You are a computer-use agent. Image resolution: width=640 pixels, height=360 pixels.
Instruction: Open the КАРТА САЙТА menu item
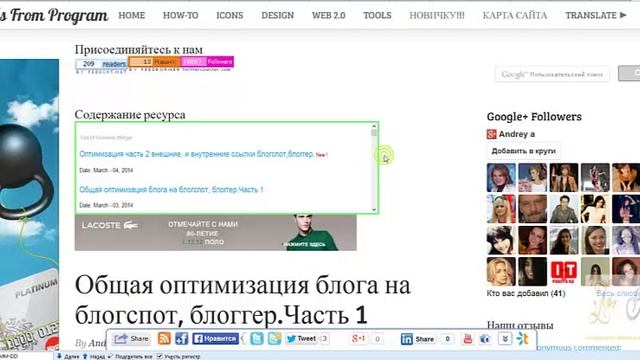pos(515,16)
